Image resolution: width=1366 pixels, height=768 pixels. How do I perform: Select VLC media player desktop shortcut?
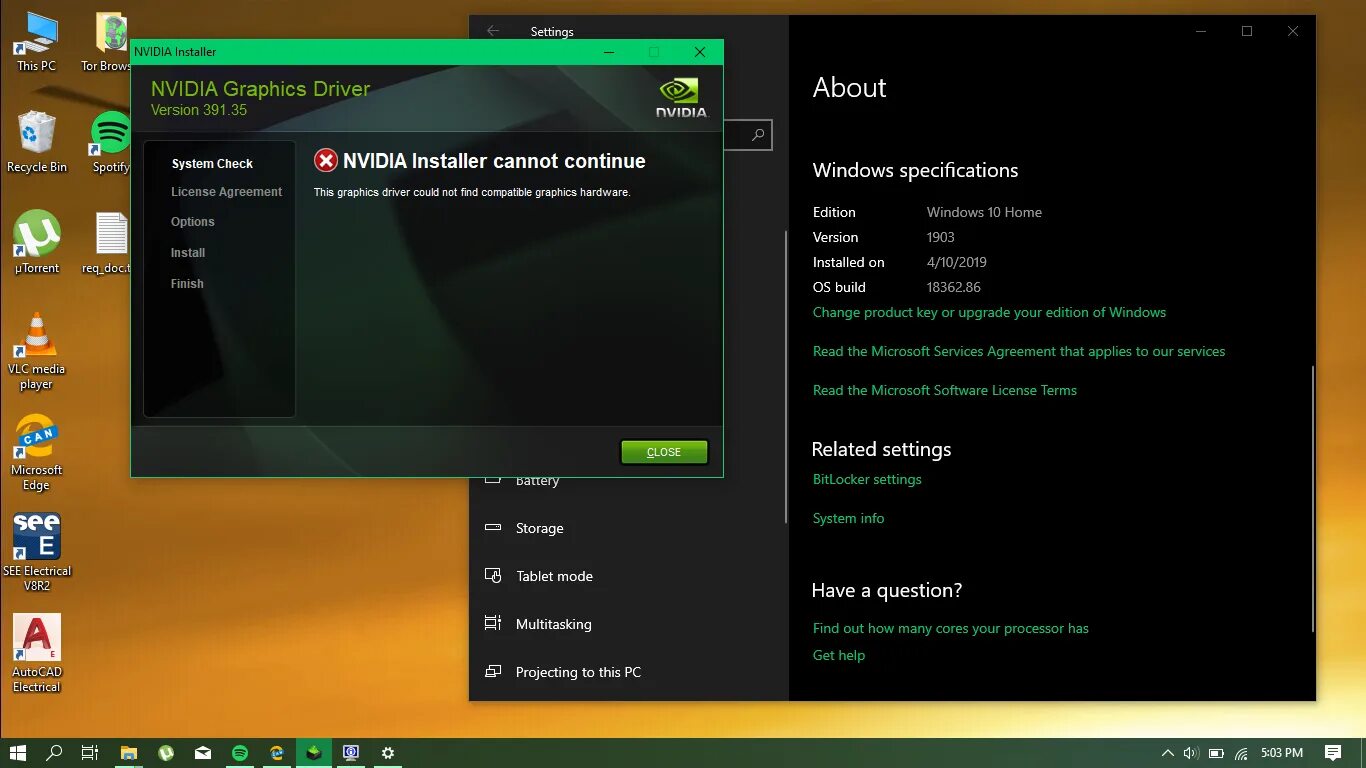point(37,351)
